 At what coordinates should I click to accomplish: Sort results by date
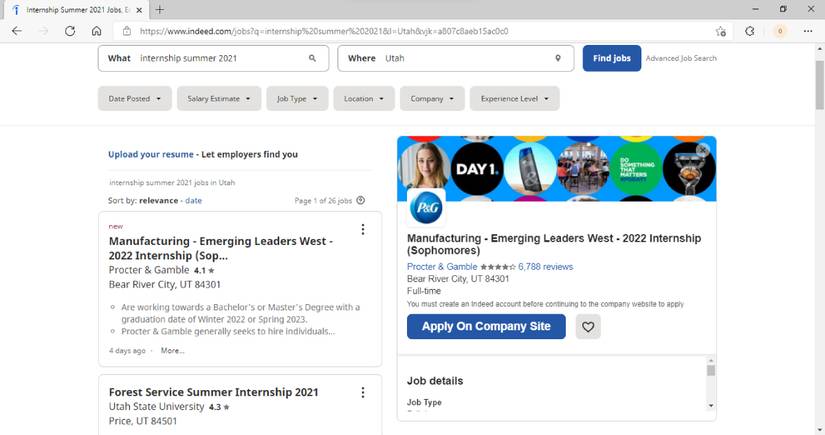(x=194, y=200)
